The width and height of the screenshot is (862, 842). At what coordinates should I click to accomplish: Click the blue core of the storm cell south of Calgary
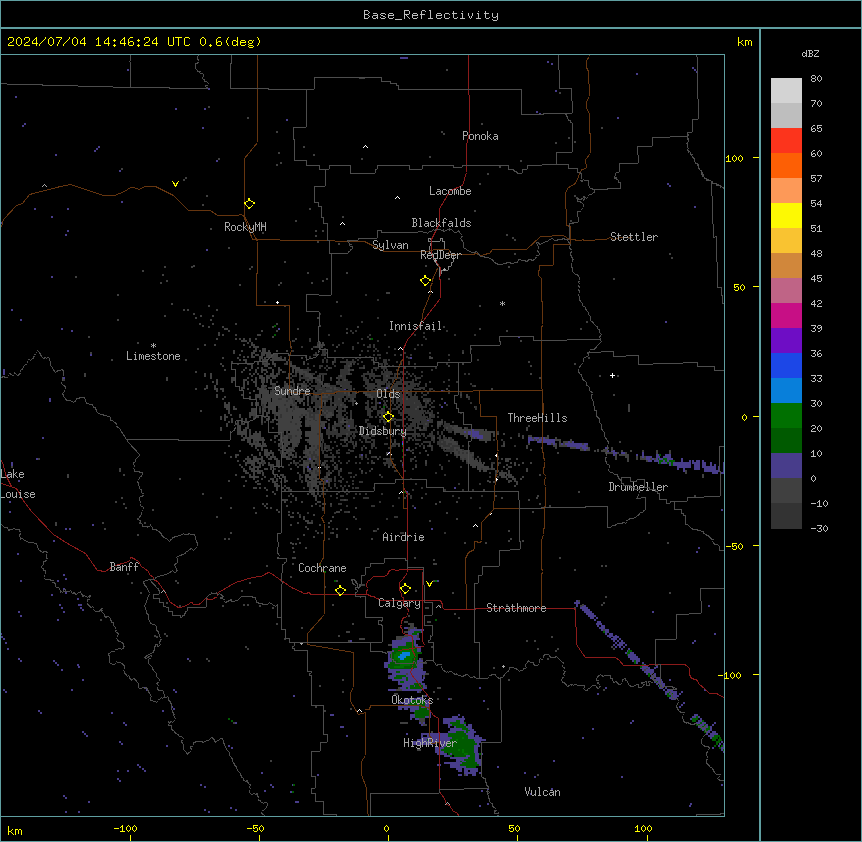coord(405,656)
